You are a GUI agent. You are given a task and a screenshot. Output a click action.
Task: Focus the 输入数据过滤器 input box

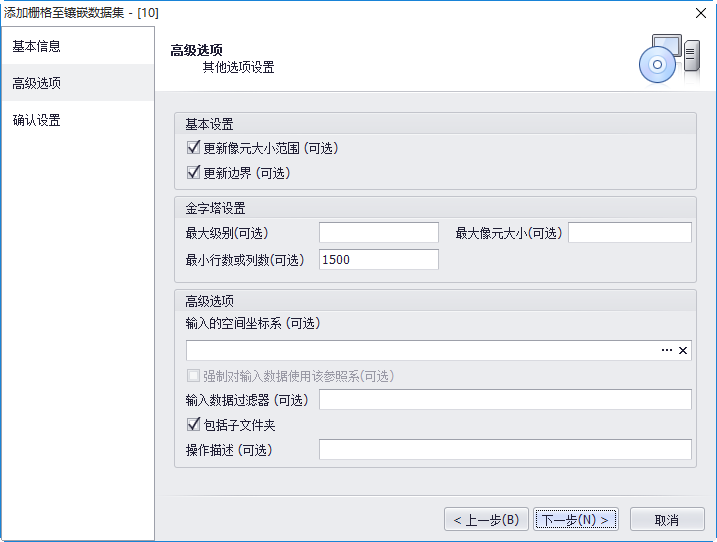click(504, 400)
